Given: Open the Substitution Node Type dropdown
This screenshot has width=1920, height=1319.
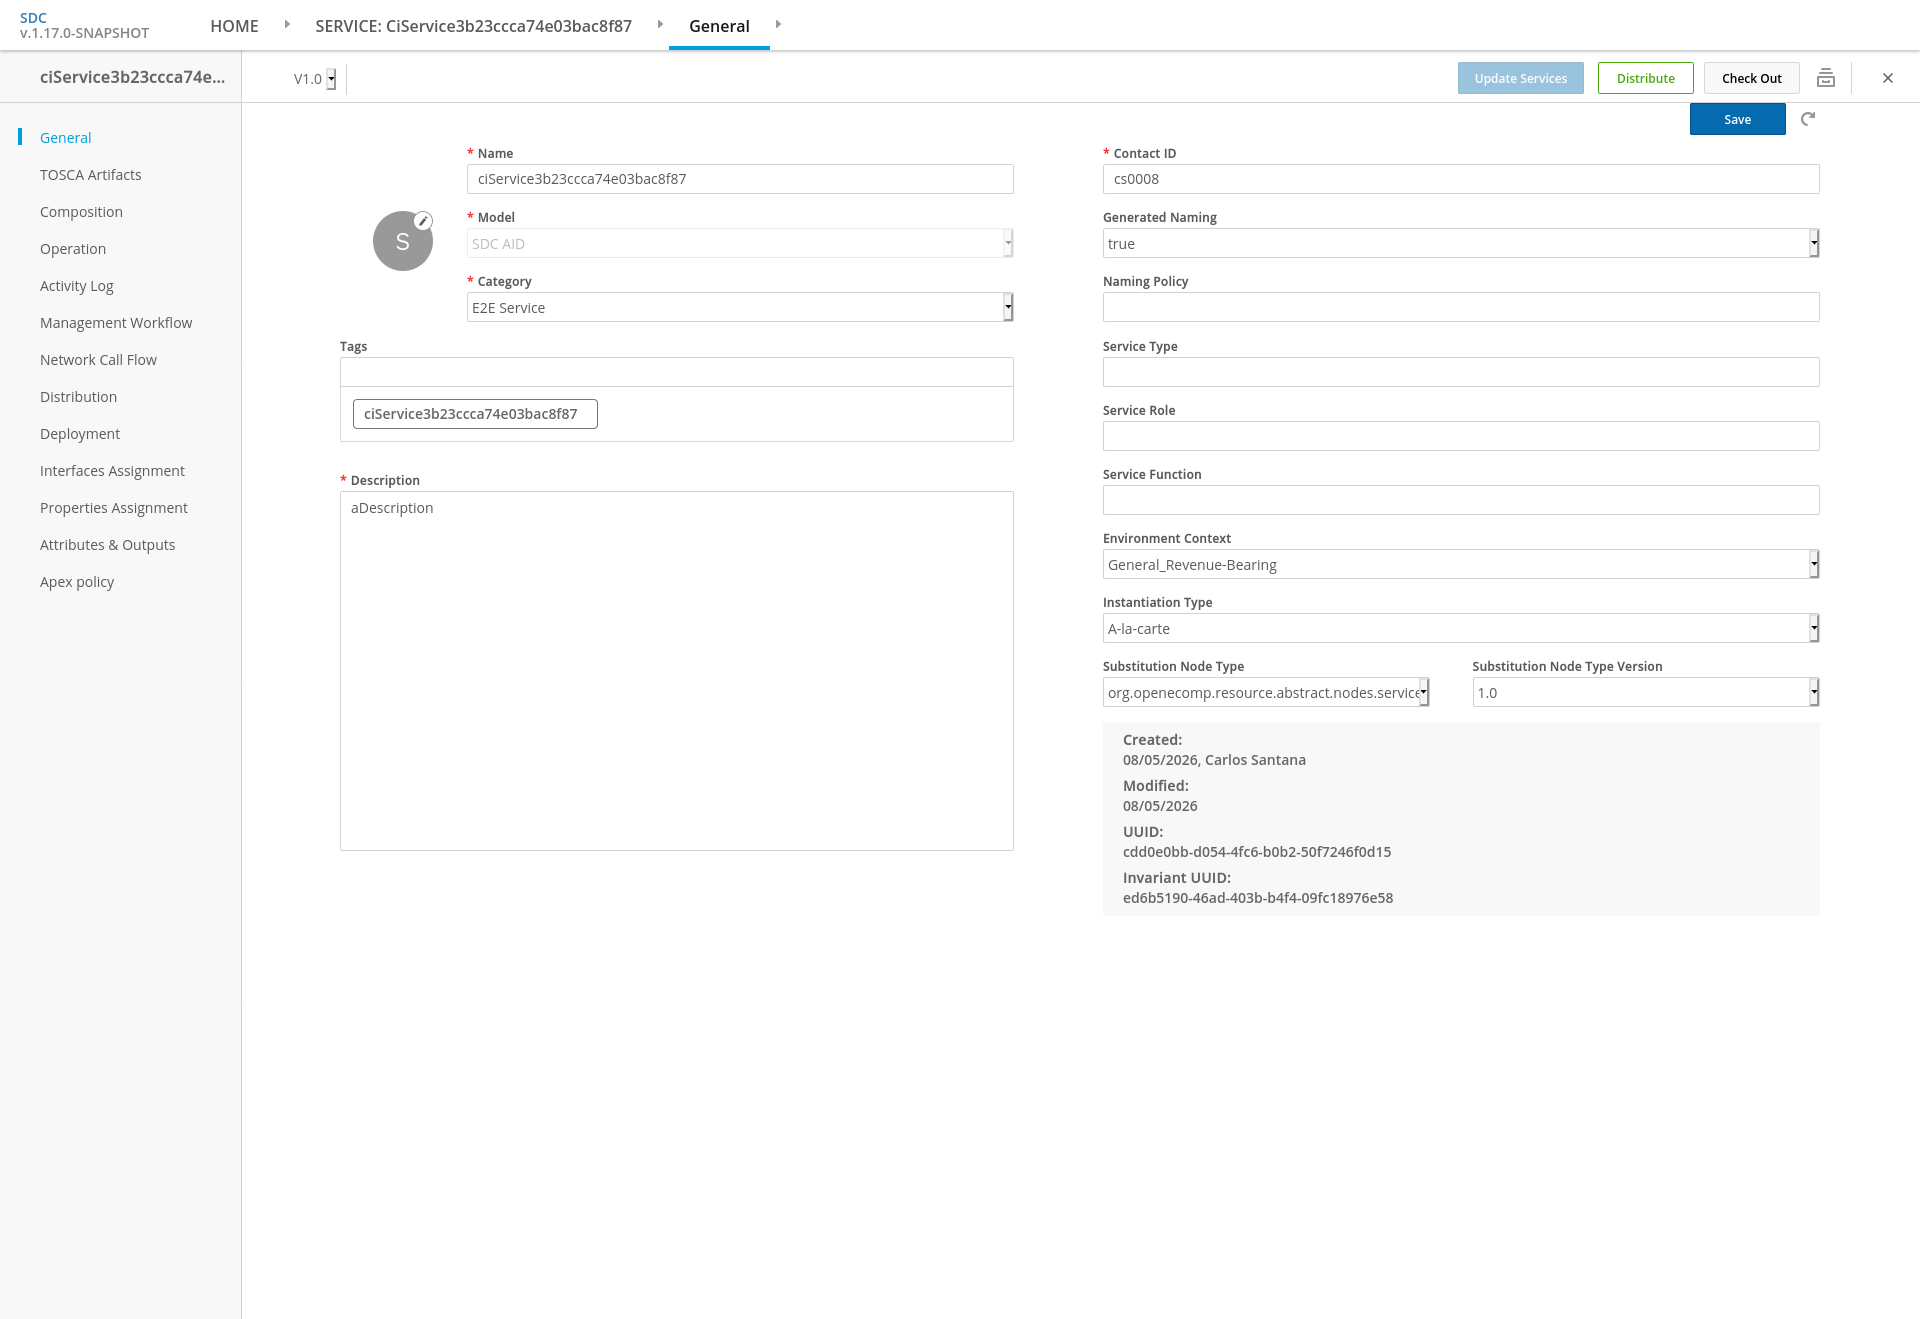Looking at the screenshot, I should (1266, 692).
